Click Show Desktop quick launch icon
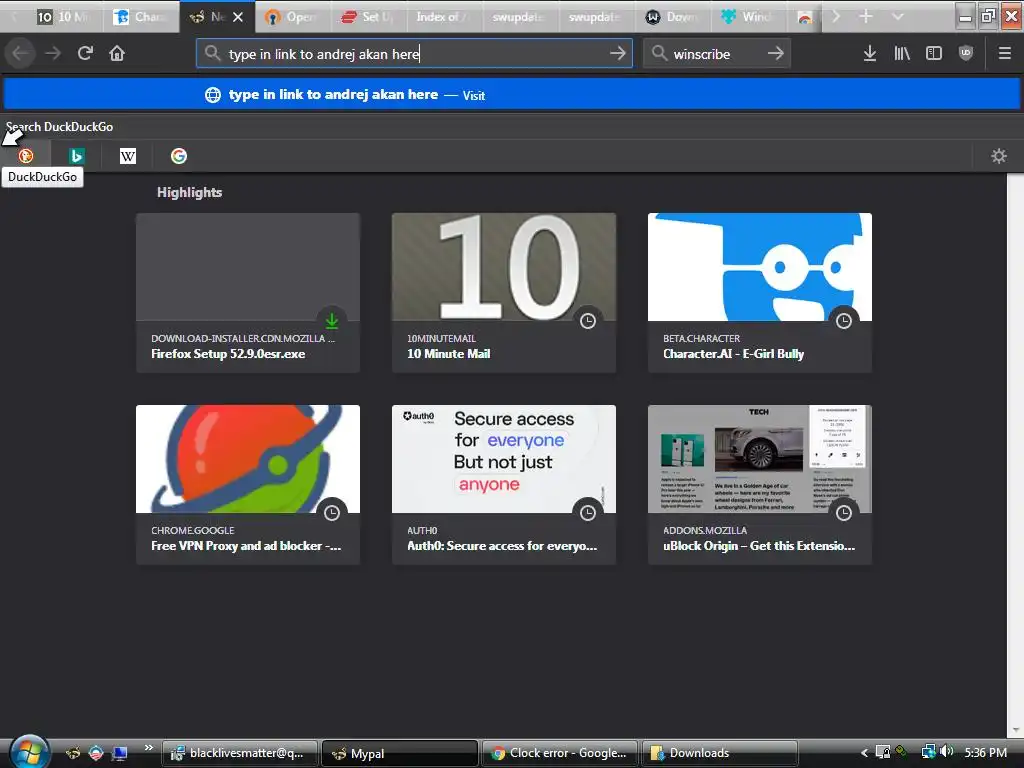 click(x=120, y=753)
